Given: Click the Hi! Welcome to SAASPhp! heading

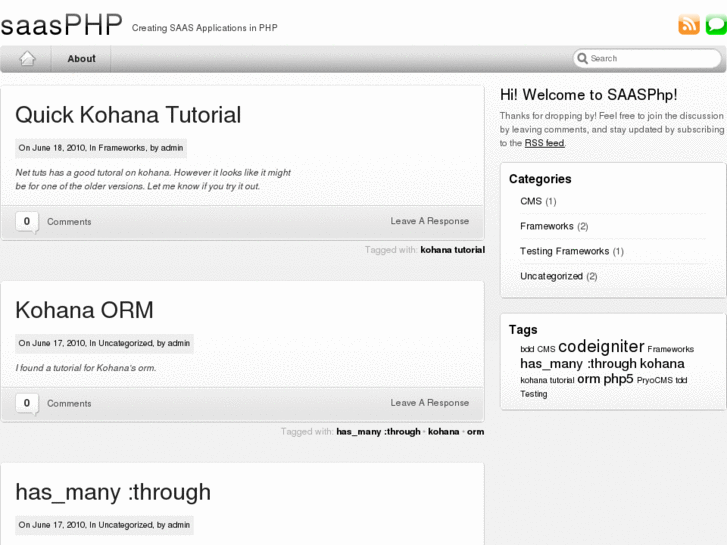Looking at the screenshot, I should coord(588,95).
